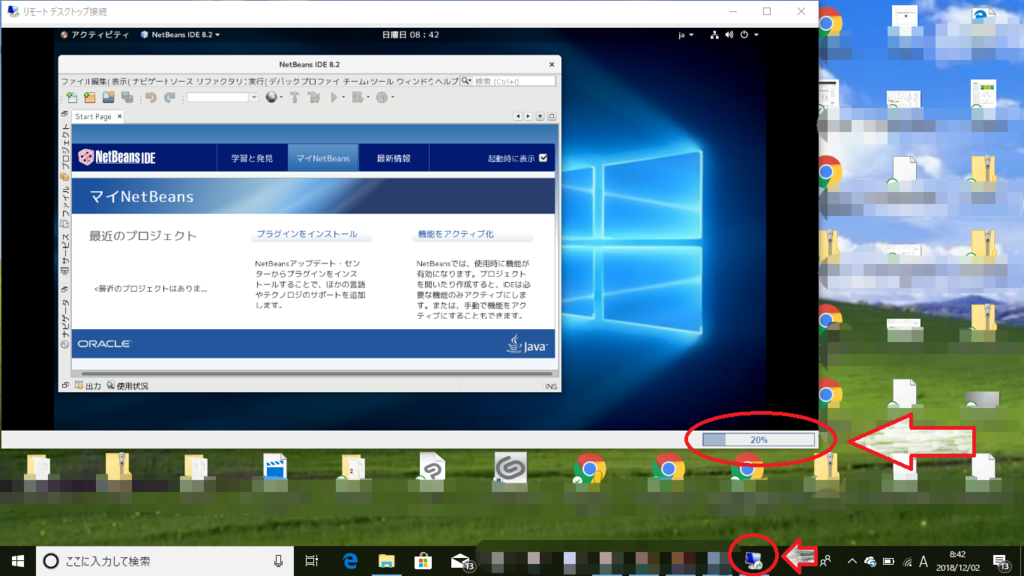Click 機能をアクティブ化 link

[456, 234]
